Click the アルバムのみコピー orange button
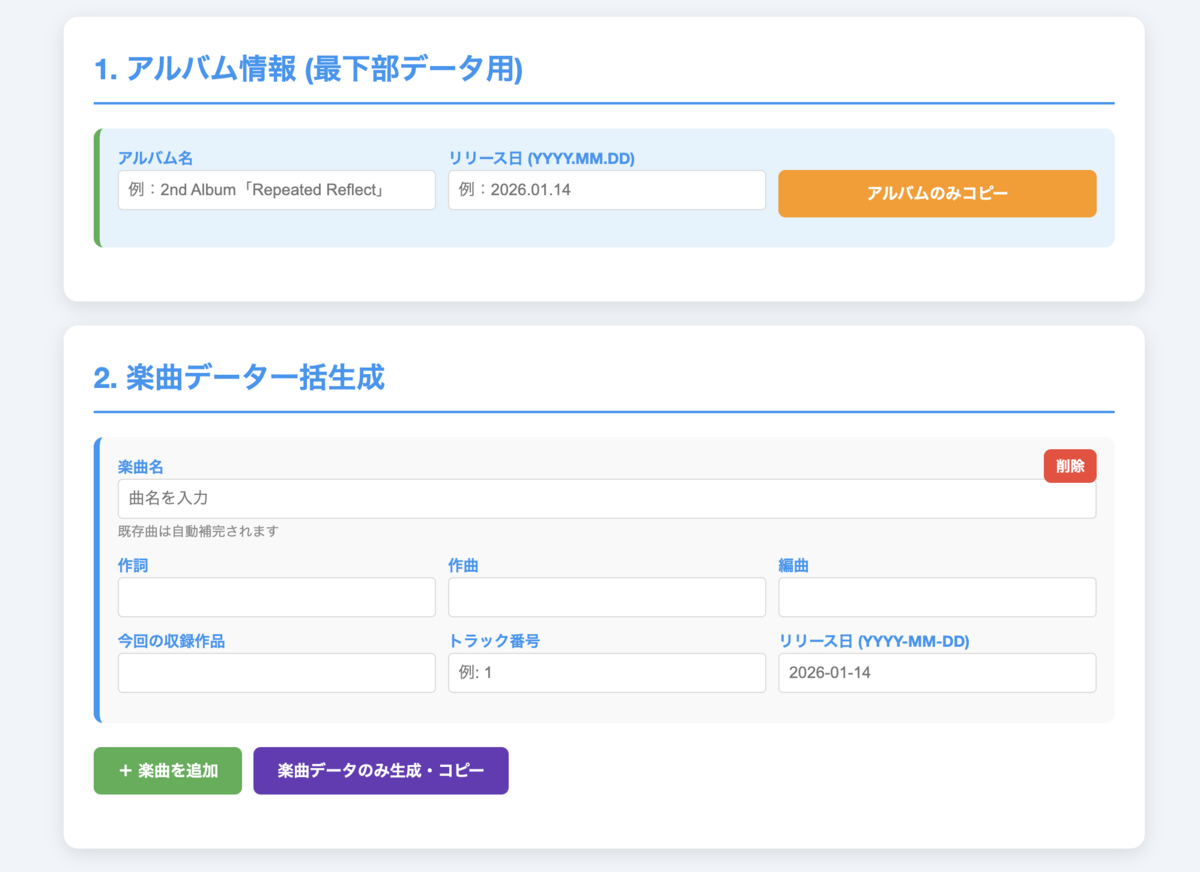Screen dimensions: 1200x872 pos(937,194)
